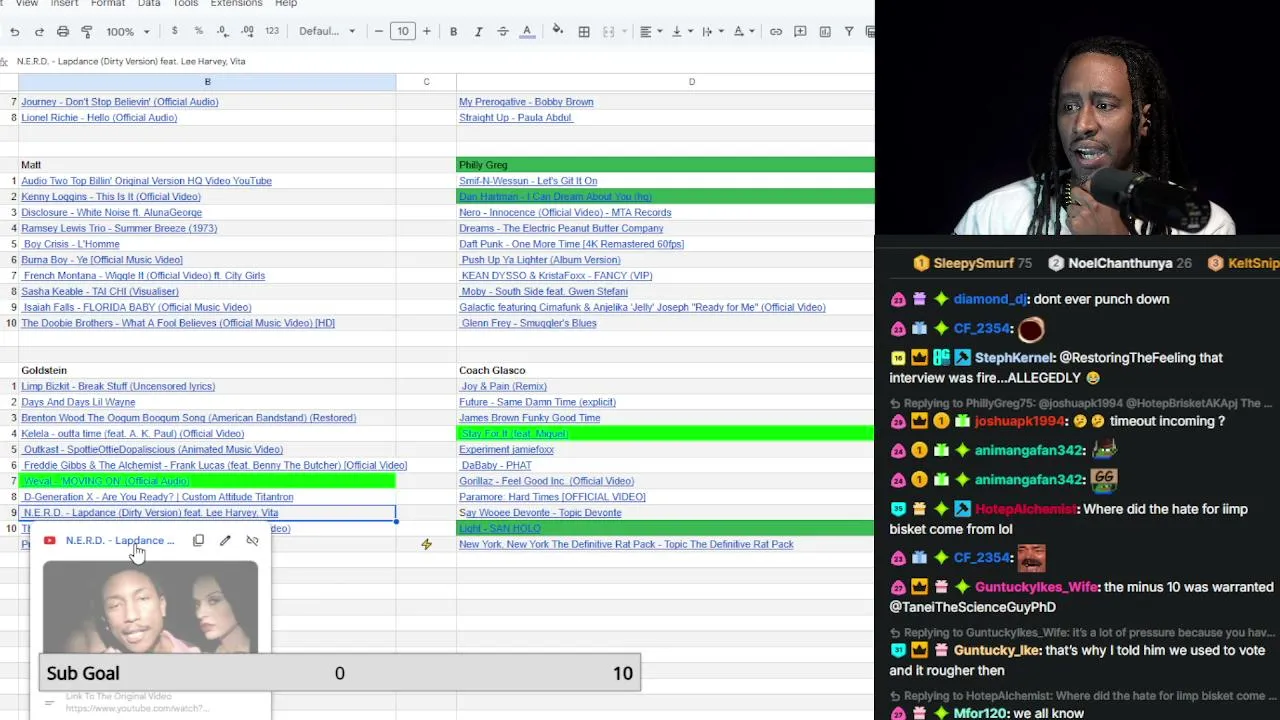Open the Help menu
Screen dimensions: 1280x720
pyautogui.click(x=286, y=4)
